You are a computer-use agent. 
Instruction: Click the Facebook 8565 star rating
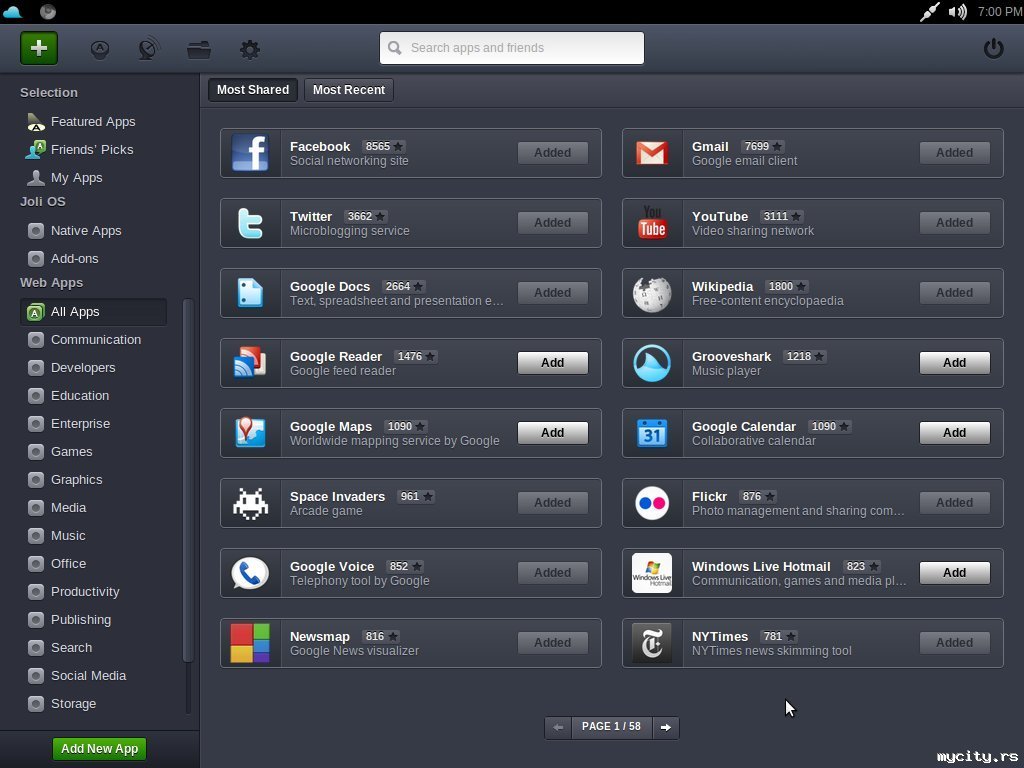click(384, 146)
